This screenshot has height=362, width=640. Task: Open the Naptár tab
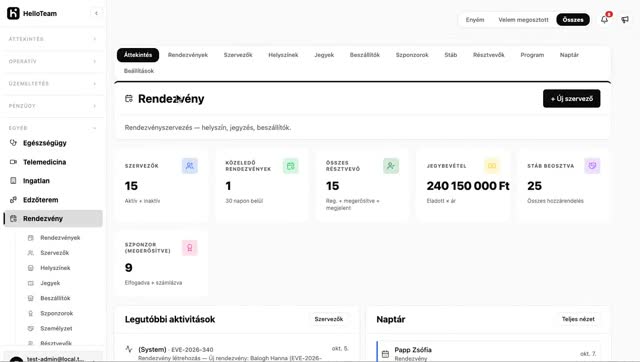[569, 55]
